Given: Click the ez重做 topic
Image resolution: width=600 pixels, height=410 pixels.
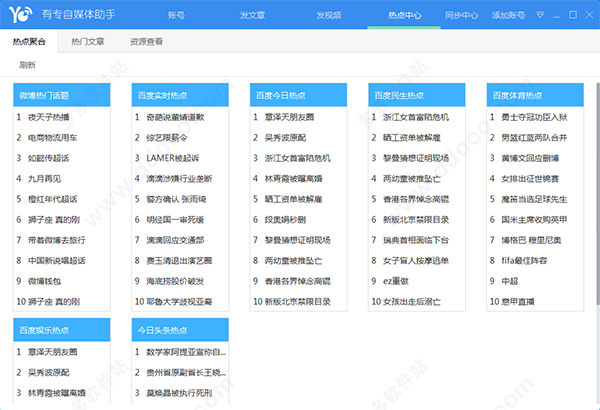Looking at the screenshot, I should pos(396,281).
